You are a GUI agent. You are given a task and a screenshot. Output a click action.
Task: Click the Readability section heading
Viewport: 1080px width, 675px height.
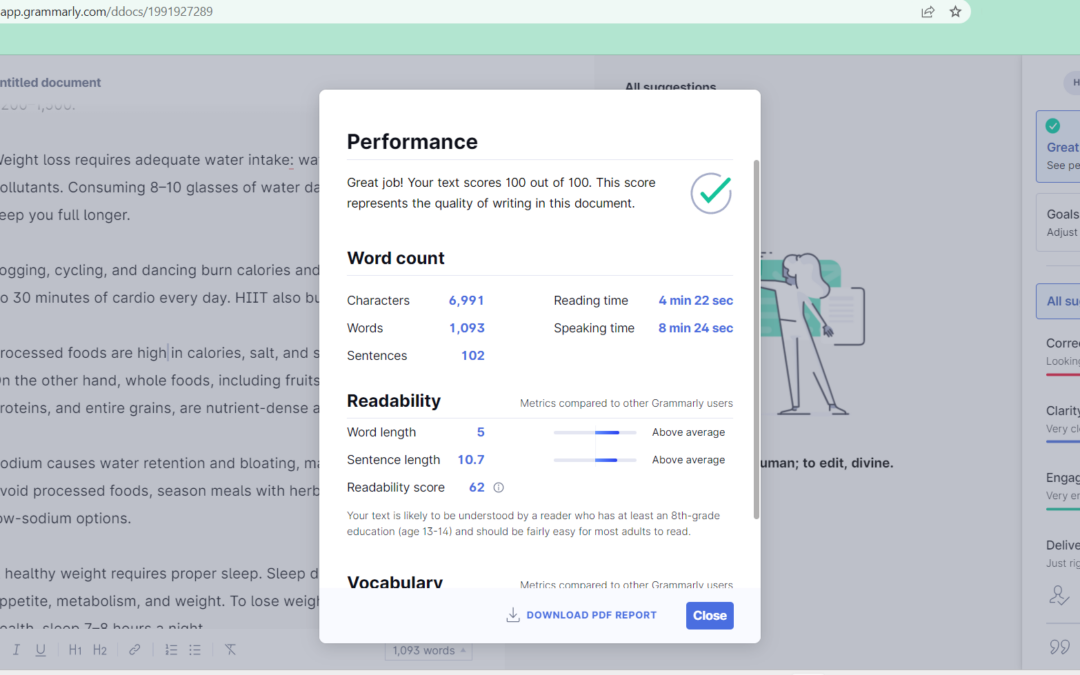[x=393, y=401]
